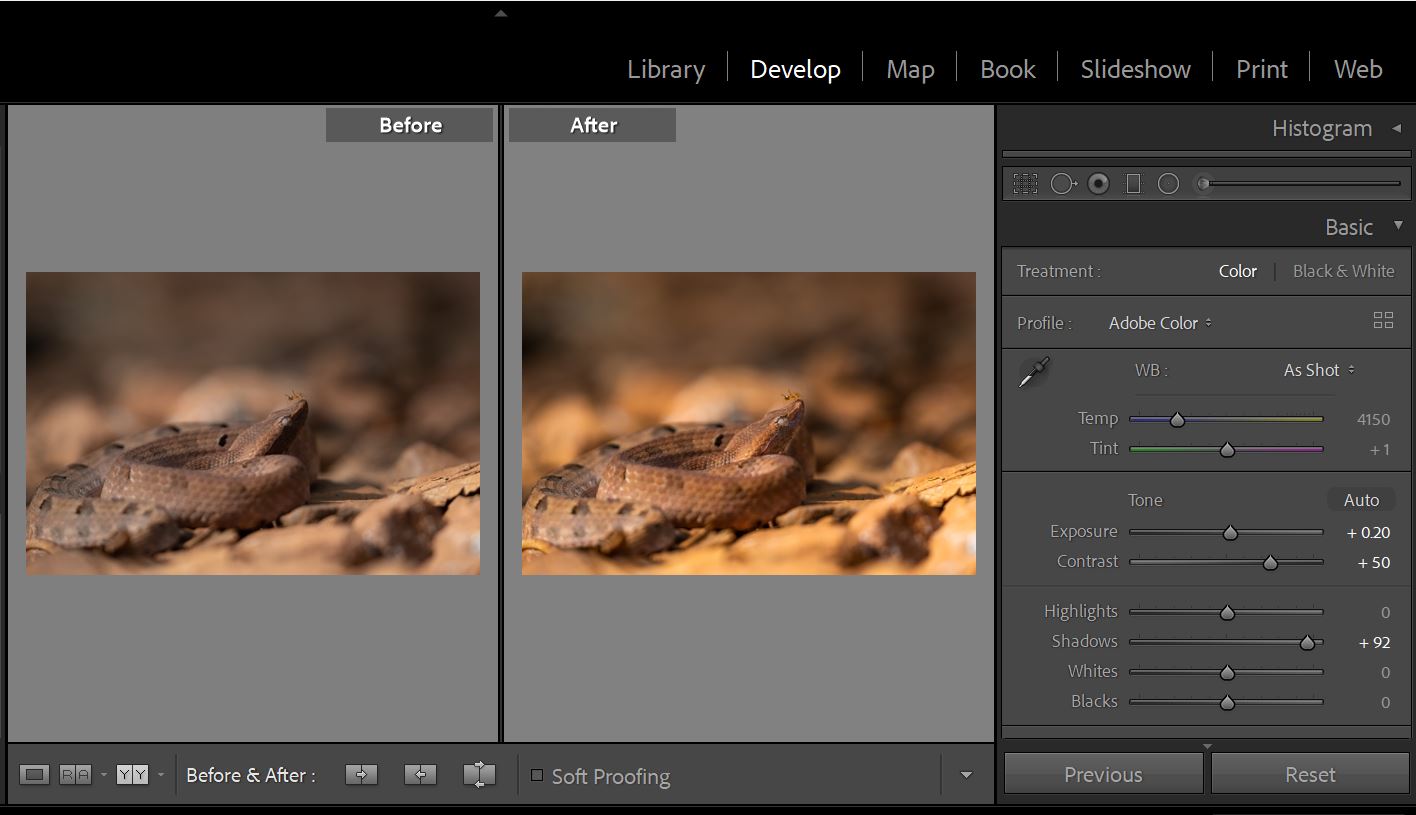Open the Book module

coord(1007,69)
